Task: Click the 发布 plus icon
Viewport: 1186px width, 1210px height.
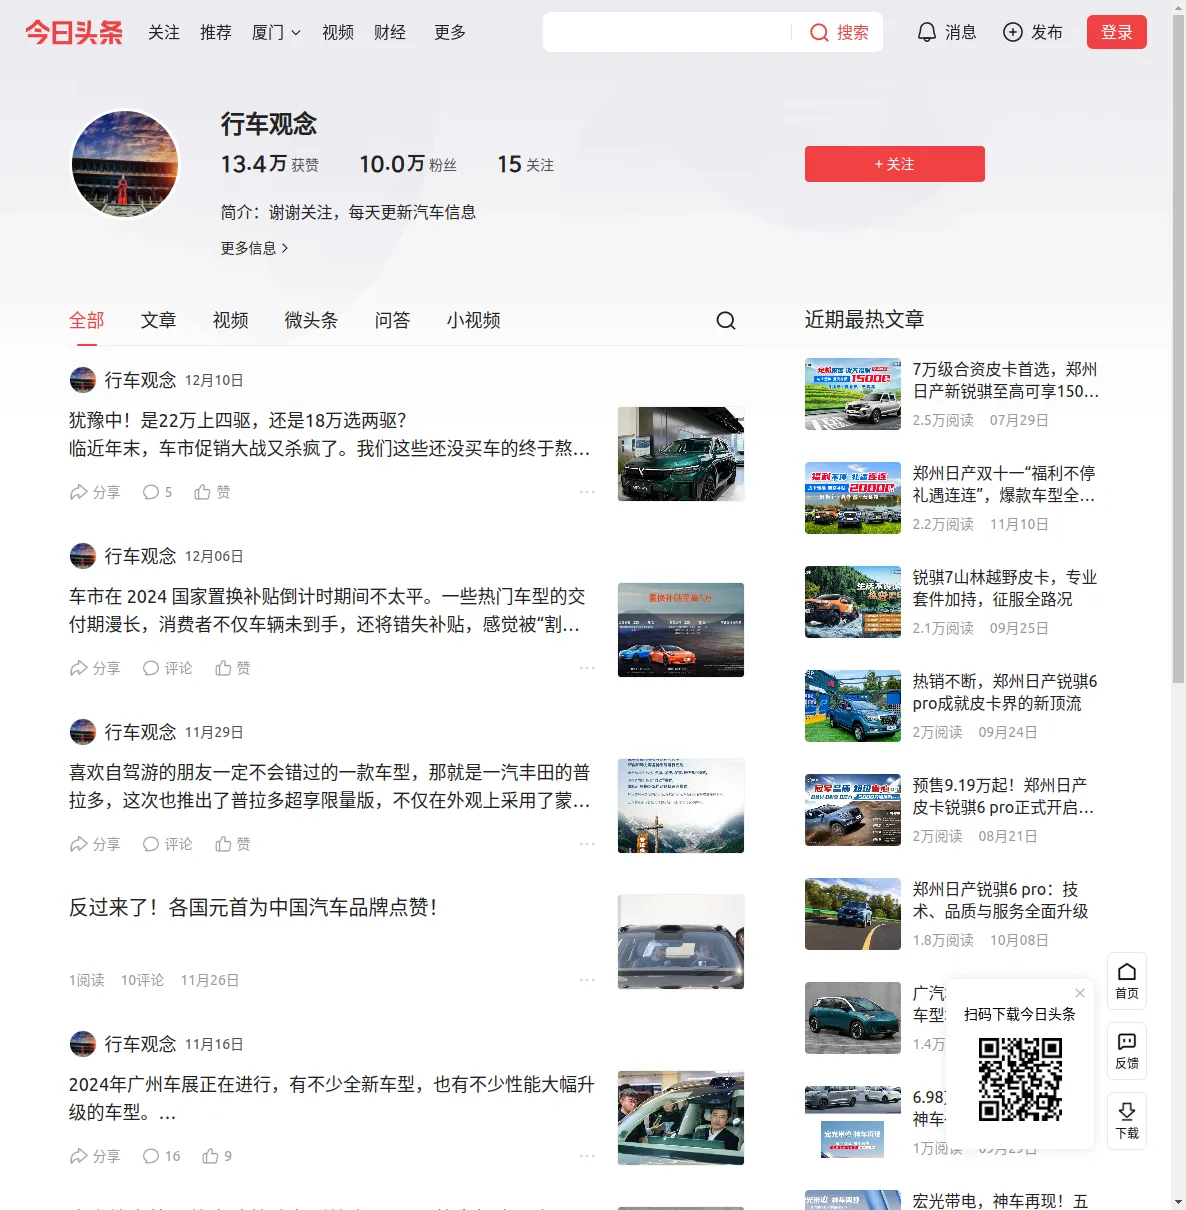Action: (x=1013, y=33)
